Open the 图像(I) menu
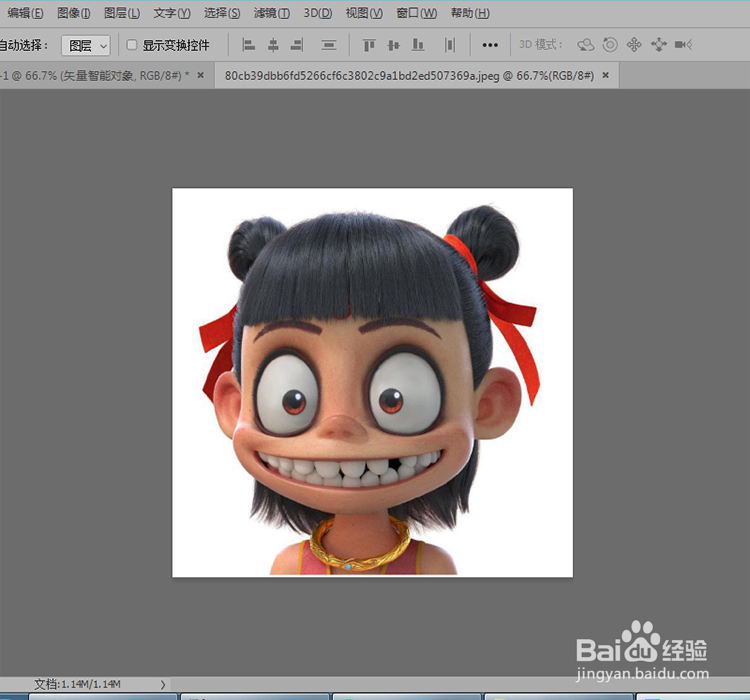This screenshot has height=700, width=750. coord(74,13)
